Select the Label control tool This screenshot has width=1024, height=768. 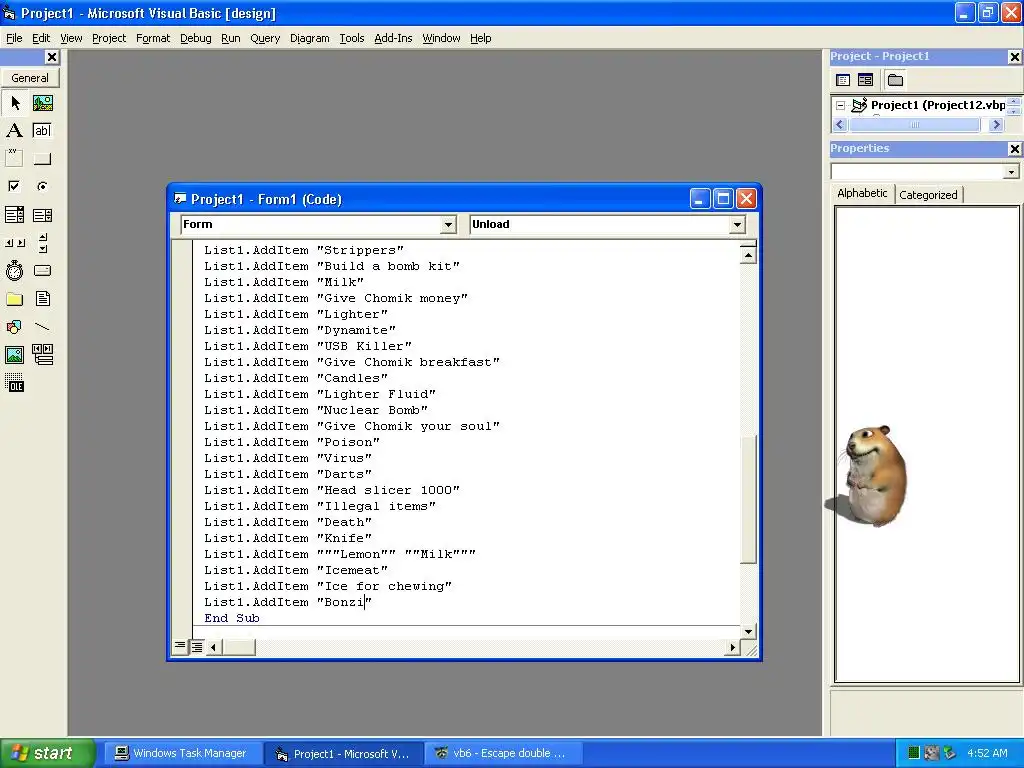click(14, 131)
